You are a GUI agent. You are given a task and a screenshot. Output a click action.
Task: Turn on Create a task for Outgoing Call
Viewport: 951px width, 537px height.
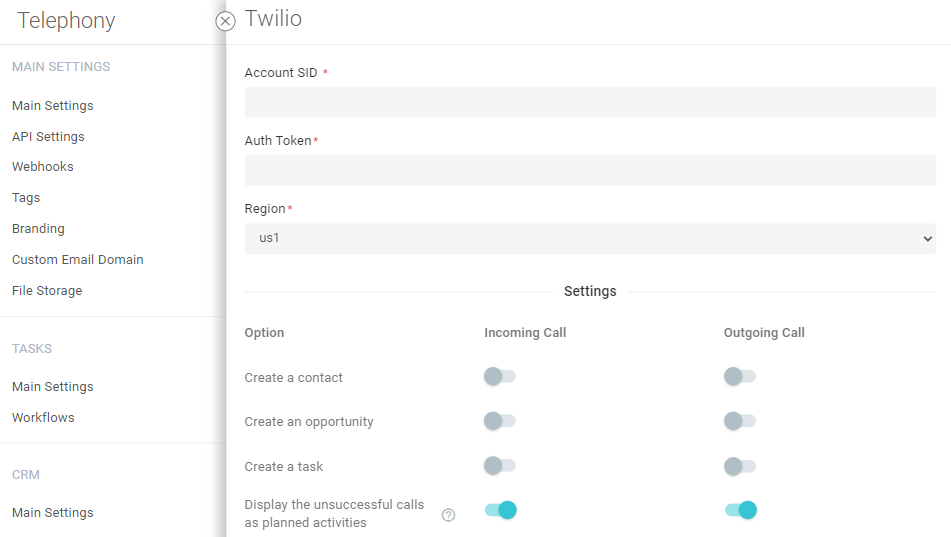click(x=740, y=466)
